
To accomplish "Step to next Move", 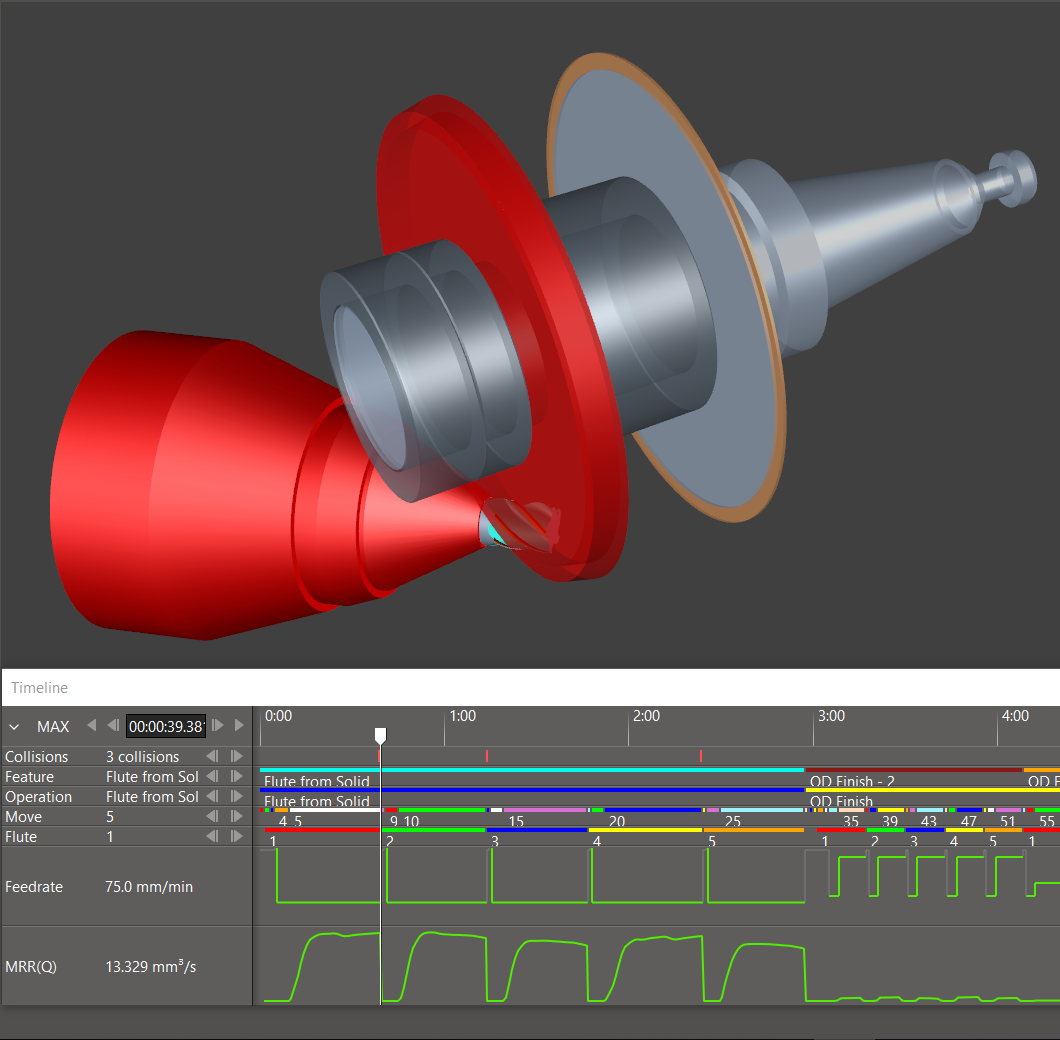I will click(x=237, y=817).
